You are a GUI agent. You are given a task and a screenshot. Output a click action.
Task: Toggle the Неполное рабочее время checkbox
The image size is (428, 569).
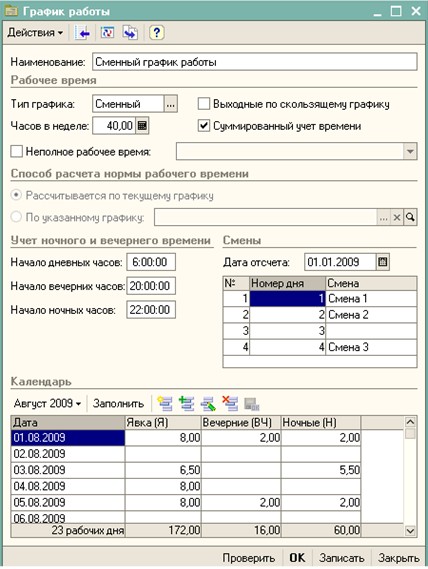17,151
